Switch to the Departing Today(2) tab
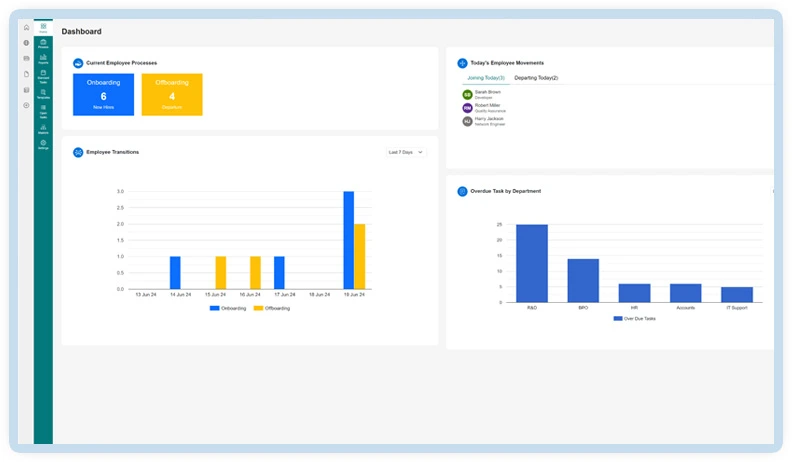Viewport: 792px width, 462px height. pos(536,77)
